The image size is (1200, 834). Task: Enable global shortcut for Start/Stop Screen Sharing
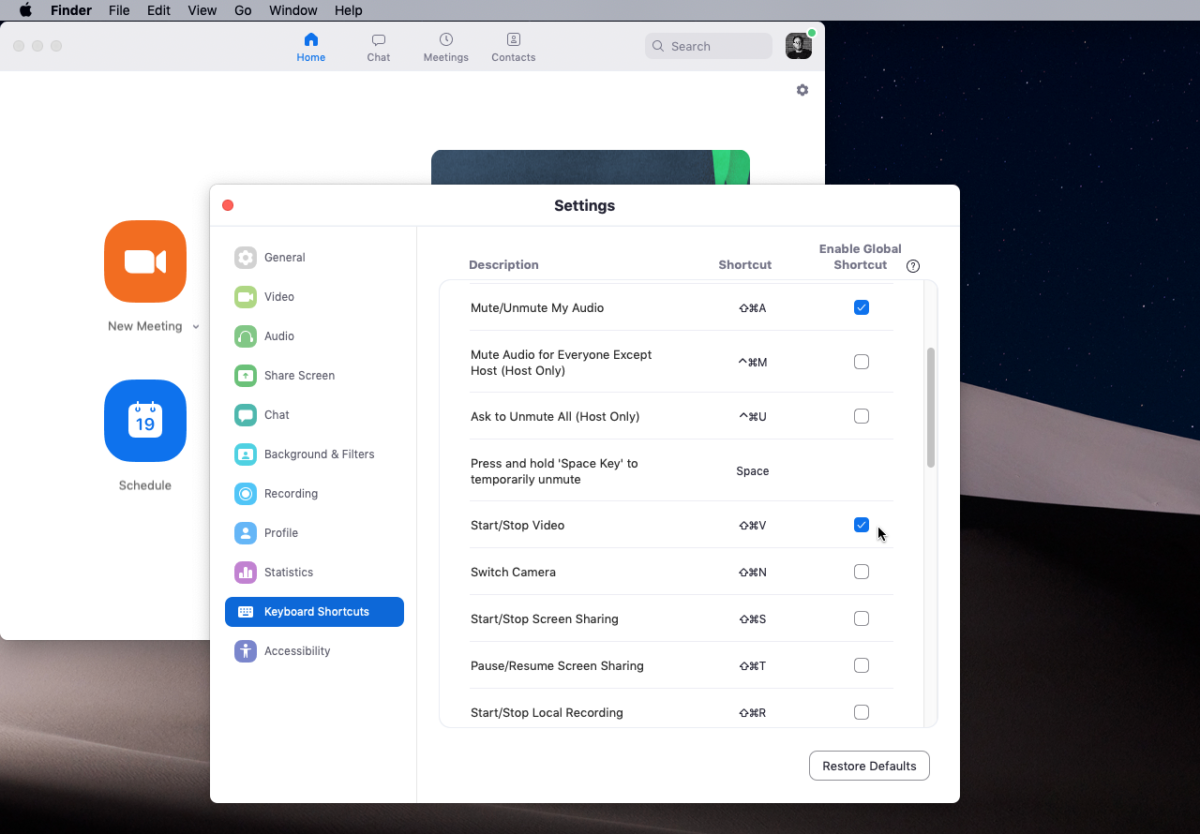(x=861, y=619)
